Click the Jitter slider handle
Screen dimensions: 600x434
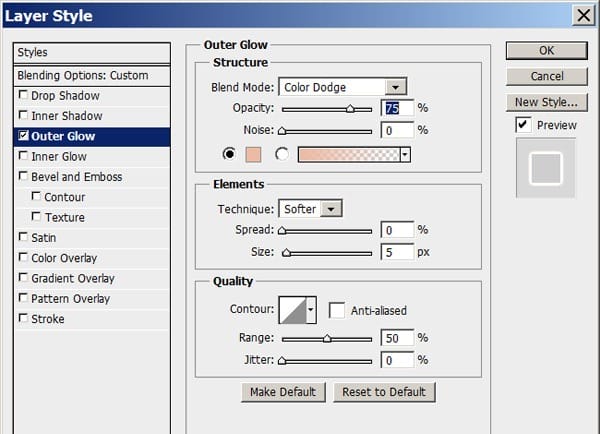282,361
